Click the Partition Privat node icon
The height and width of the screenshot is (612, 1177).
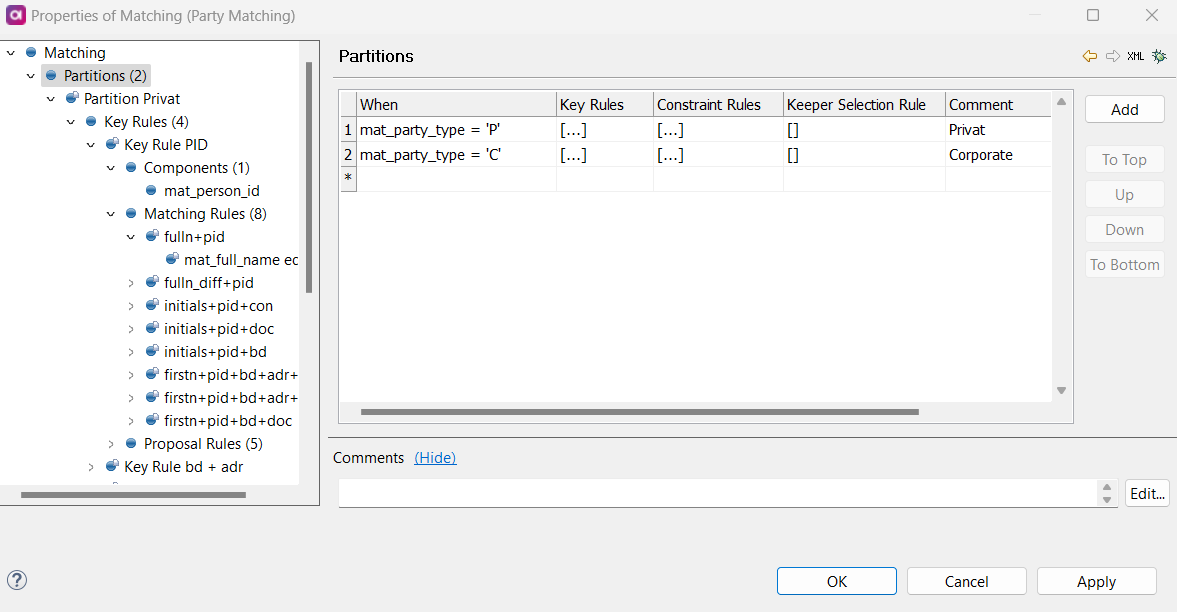tap(72, 98)
